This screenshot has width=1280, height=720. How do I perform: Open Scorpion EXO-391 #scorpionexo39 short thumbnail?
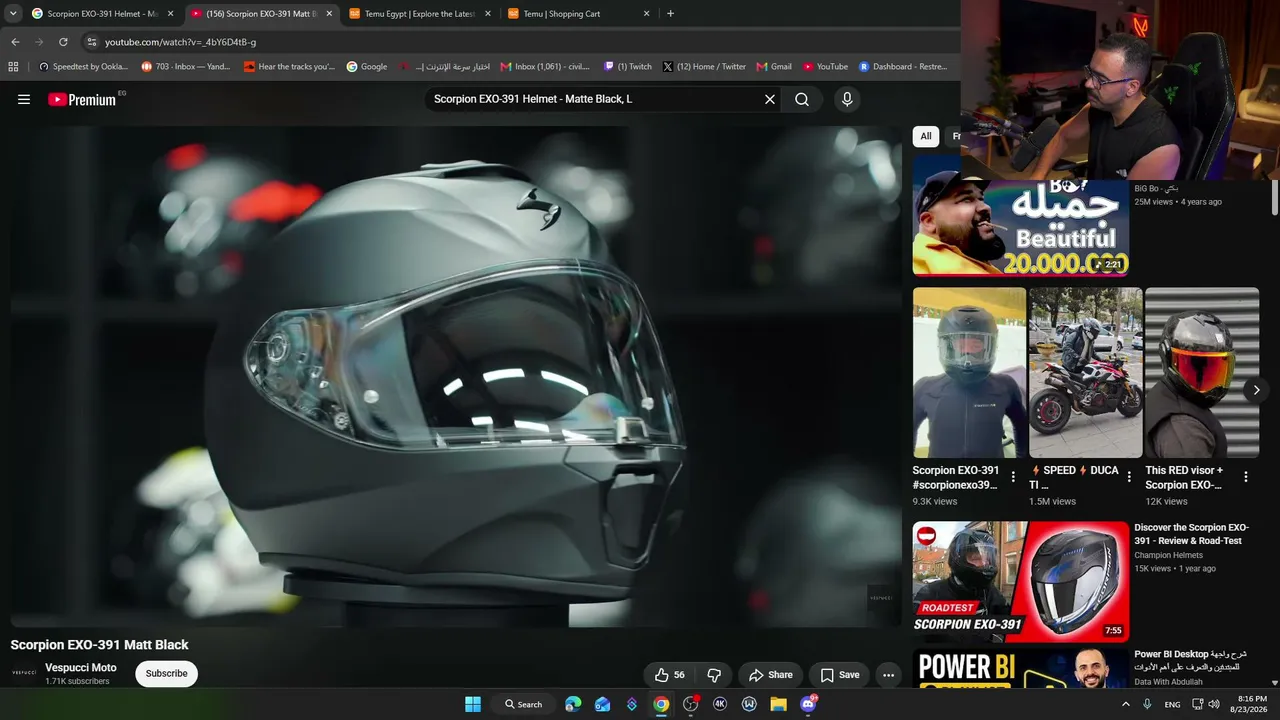click(x=969, y=373)
